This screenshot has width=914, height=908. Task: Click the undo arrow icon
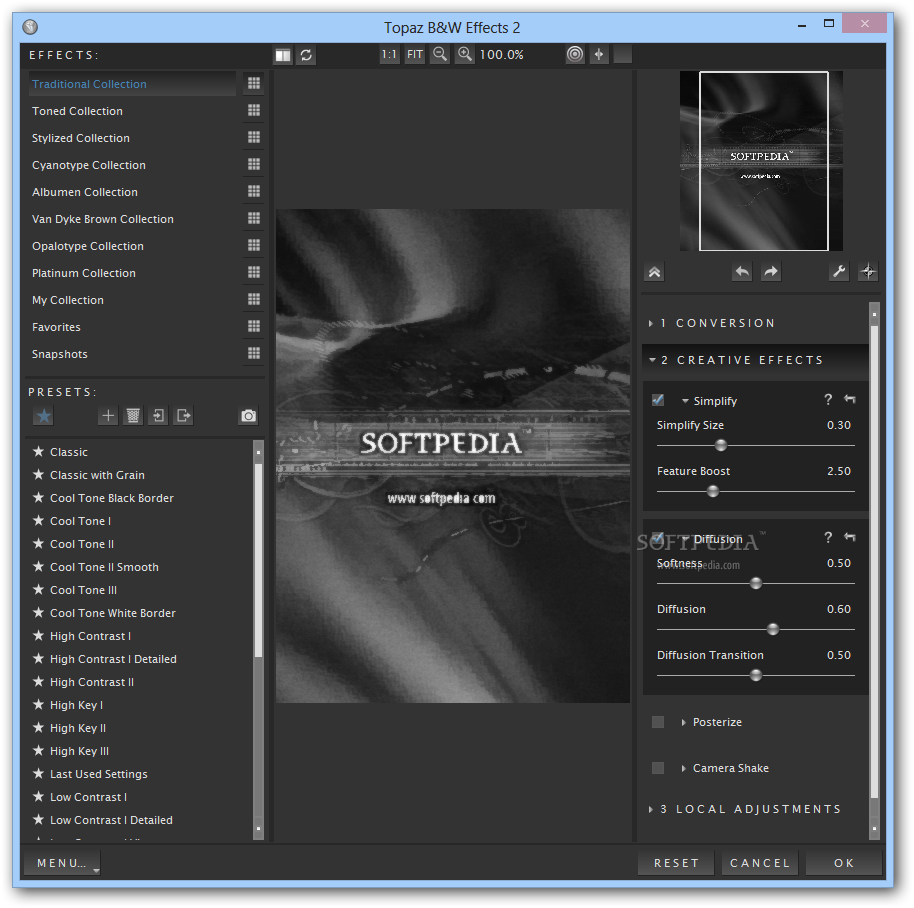[x=742, y=272]
